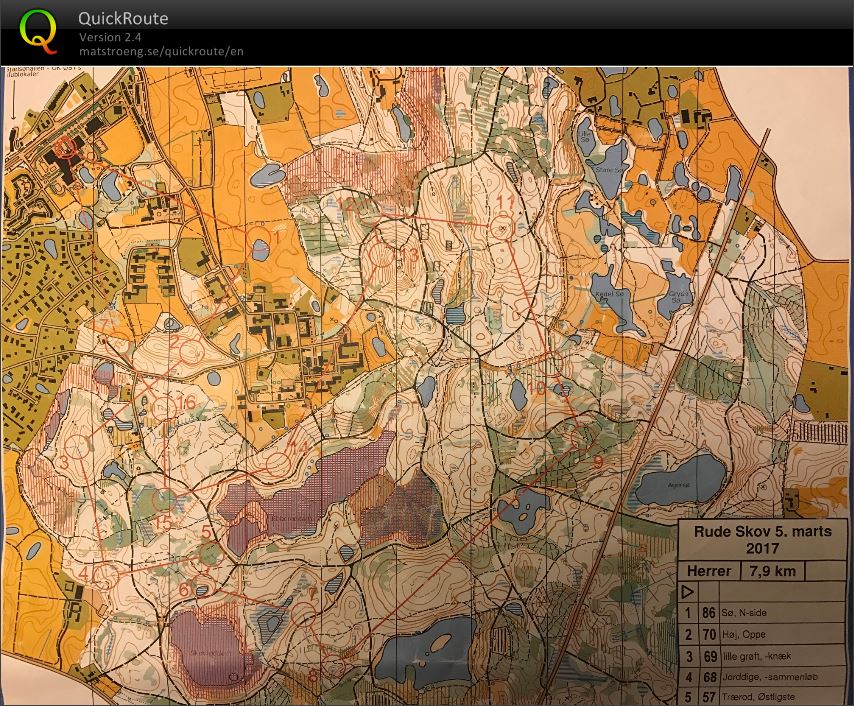Click the start triangle in the control table

click(x=688, y=592)
